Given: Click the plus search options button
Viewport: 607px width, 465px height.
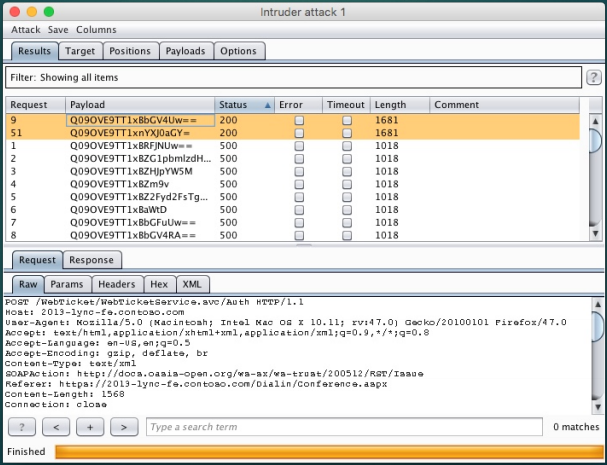Looking at the screenshot, I should tap(90, 427).
